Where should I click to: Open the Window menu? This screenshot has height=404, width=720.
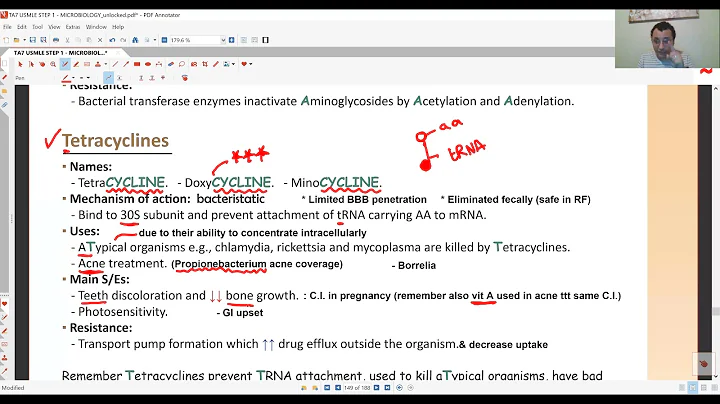click(x=96, y=27)
